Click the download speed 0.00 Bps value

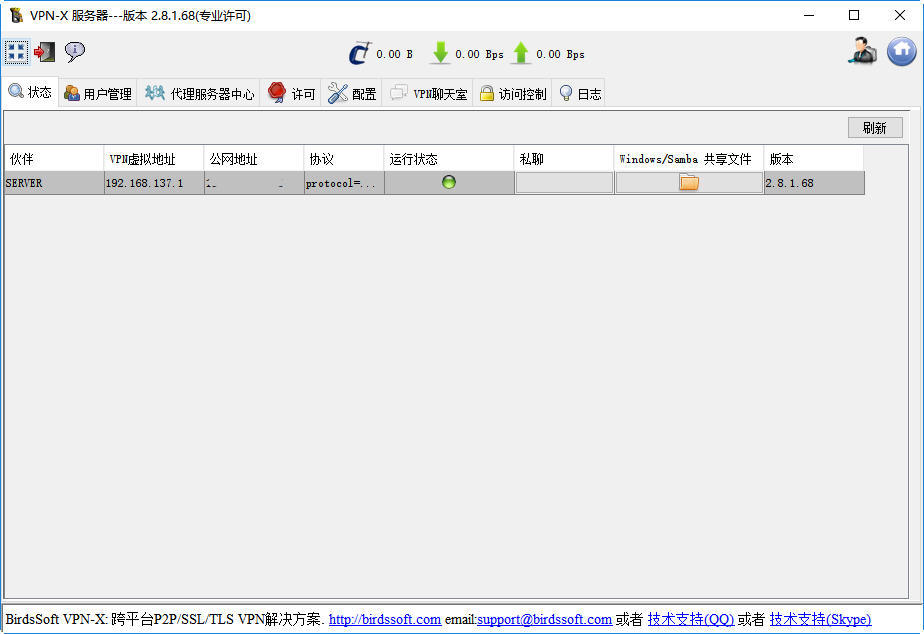point(479,54)
